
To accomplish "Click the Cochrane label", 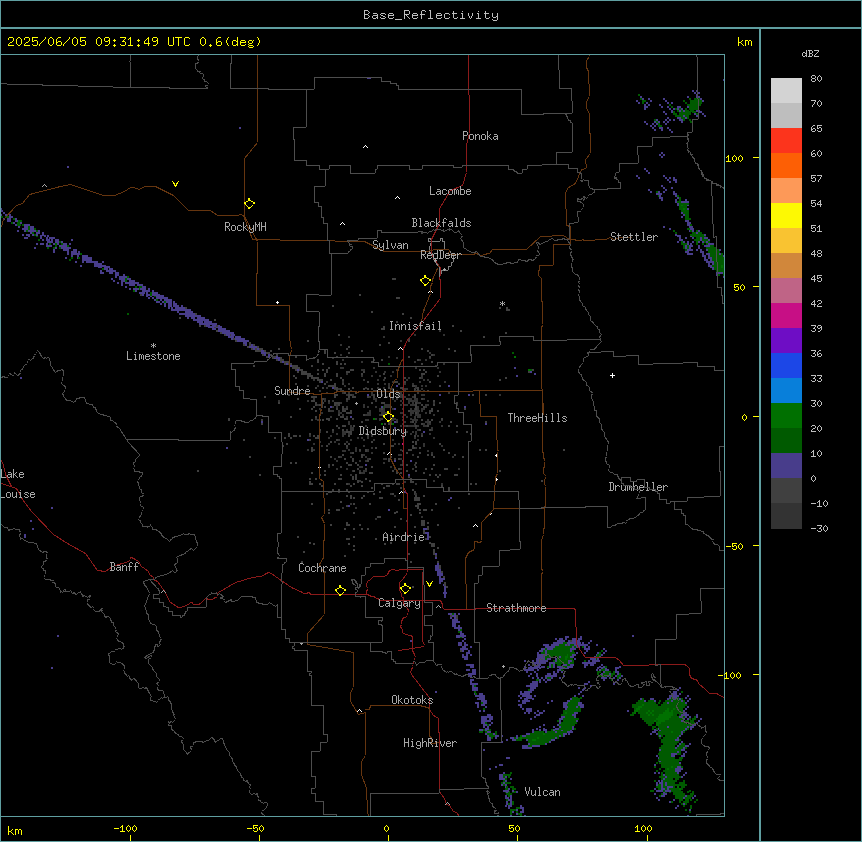I will point(322,568).
